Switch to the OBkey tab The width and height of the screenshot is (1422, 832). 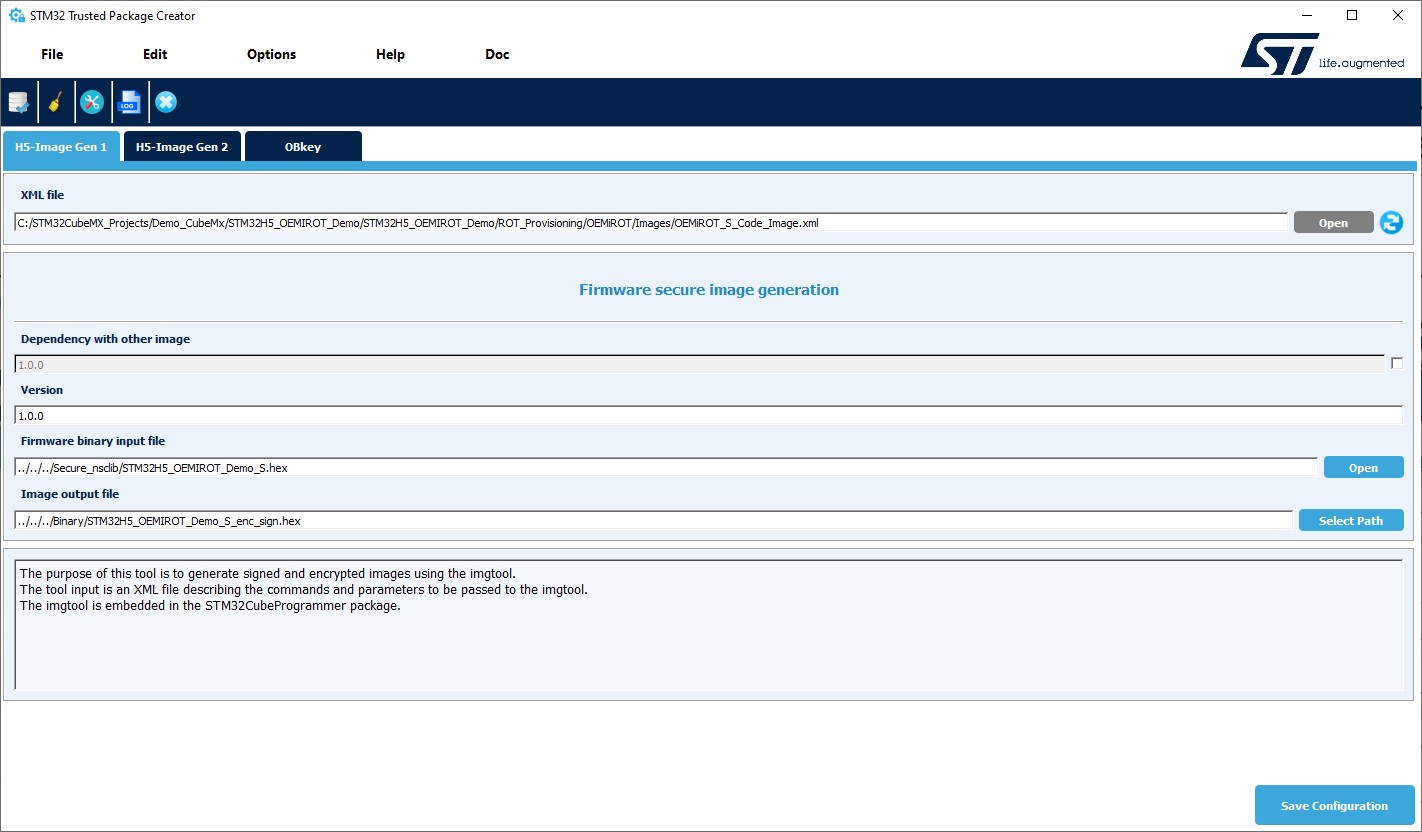click(x=303, y=146)
